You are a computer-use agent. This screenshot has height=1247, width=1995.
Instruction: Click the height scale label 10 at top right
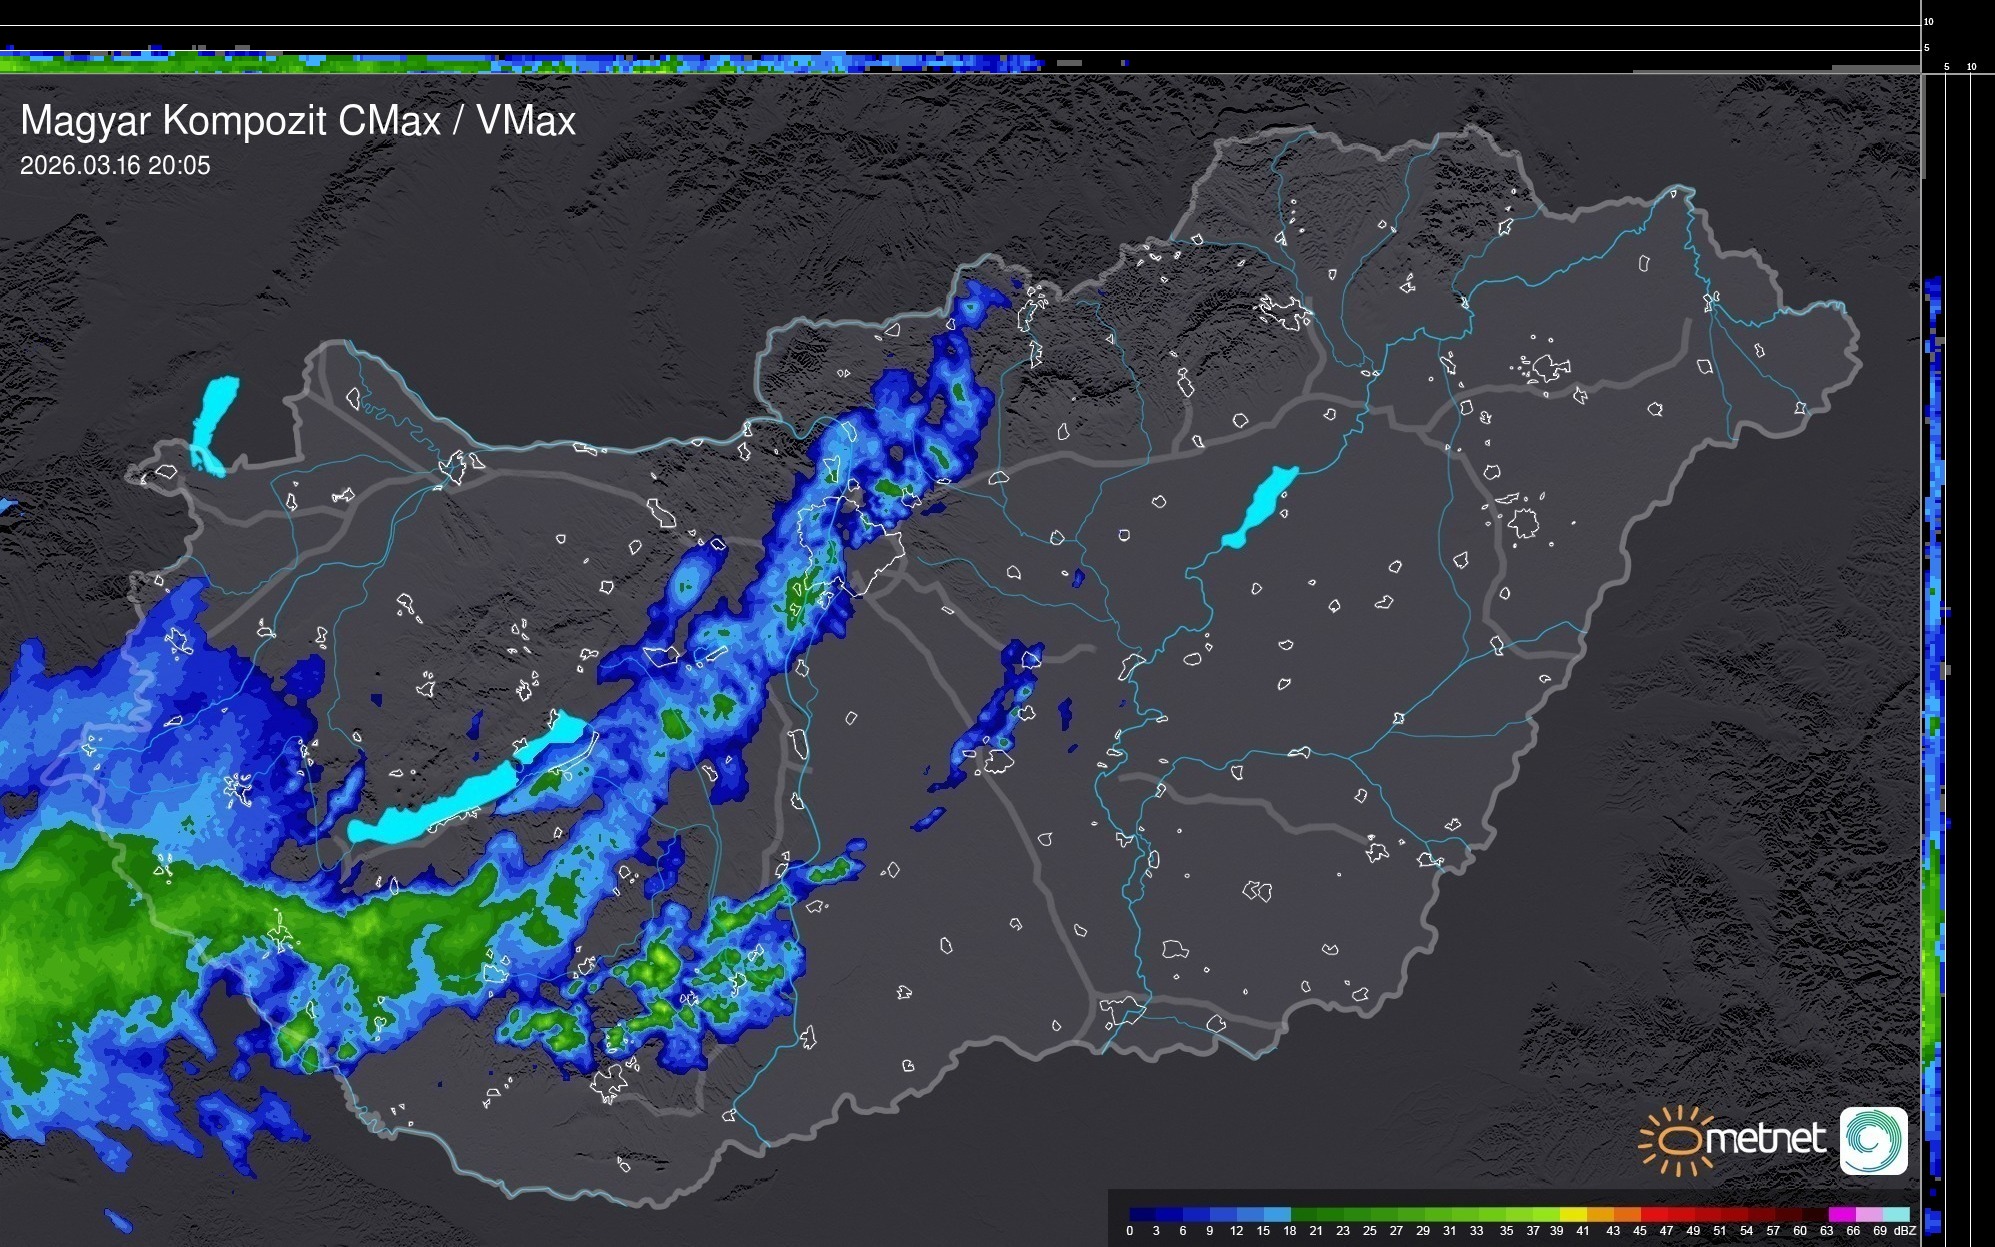(1929, 21)
